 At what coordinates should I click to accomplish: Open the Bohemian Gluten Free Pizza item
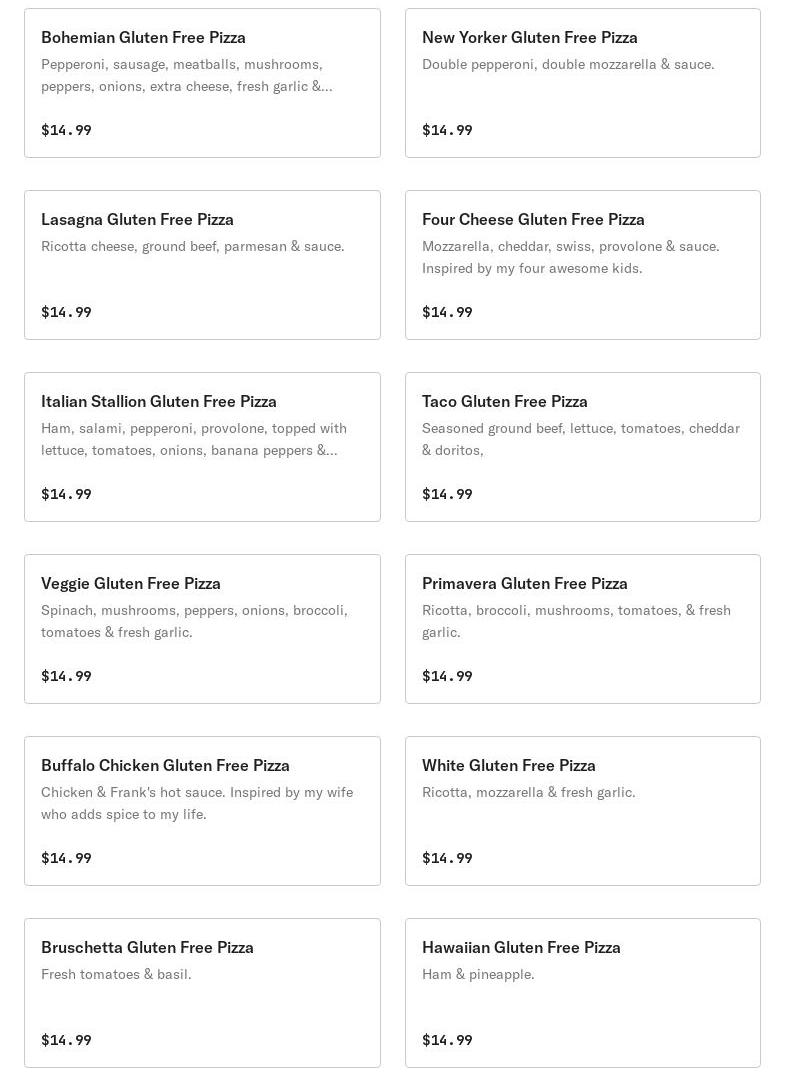143,38
